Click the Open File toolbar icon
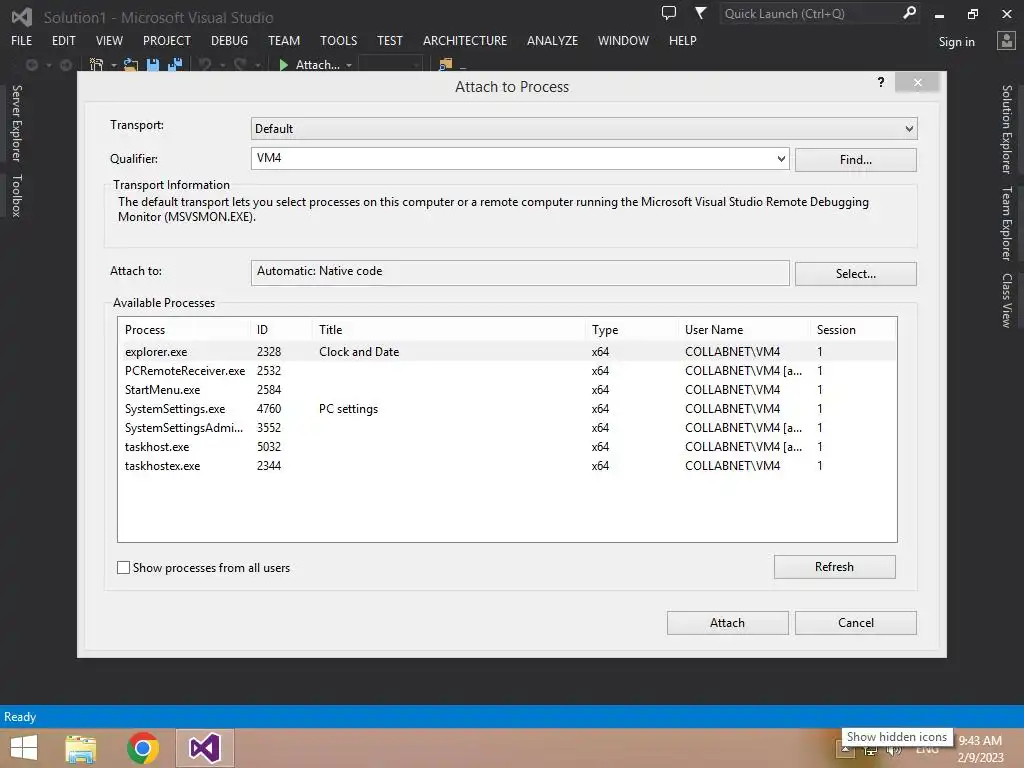The width and height of the screenshot is (1024, 768). [x=131, y=65]
